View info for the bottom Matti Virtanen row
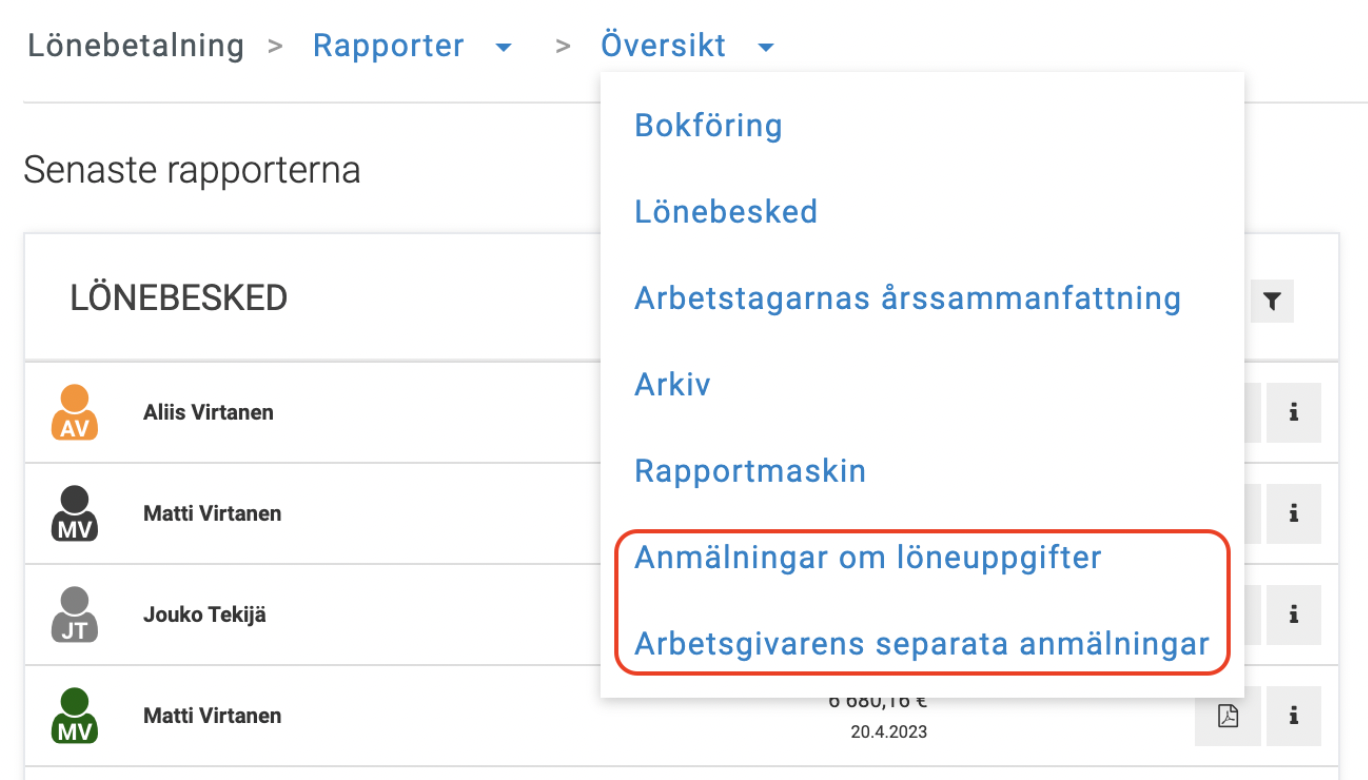Viewport: 1368px width, 780px height. click(x=1293, y=715)
